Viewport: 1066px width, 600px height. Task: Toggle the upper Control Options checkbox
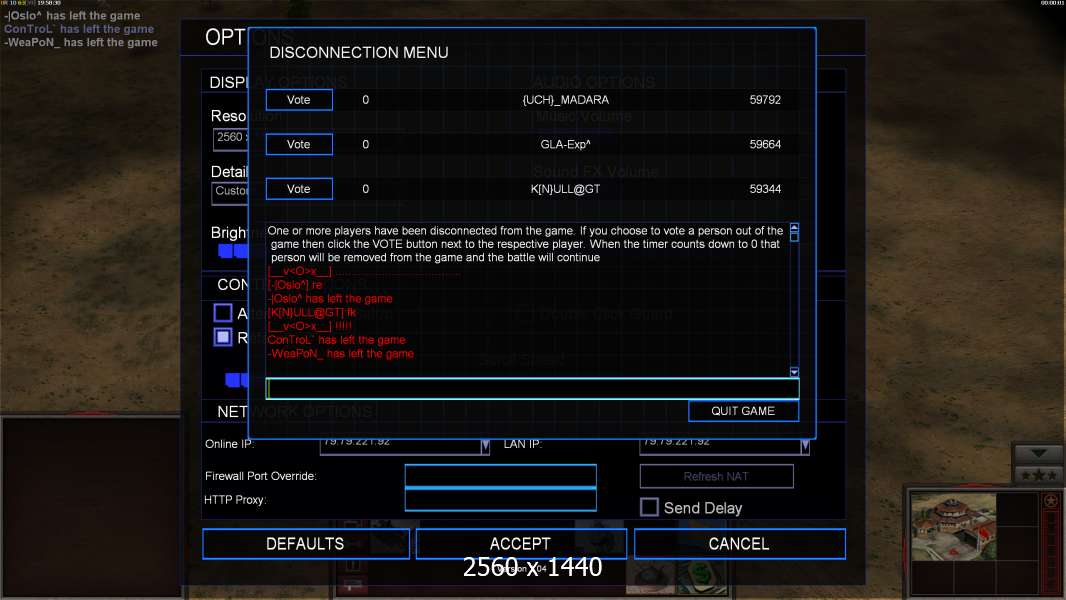point(223,313)
